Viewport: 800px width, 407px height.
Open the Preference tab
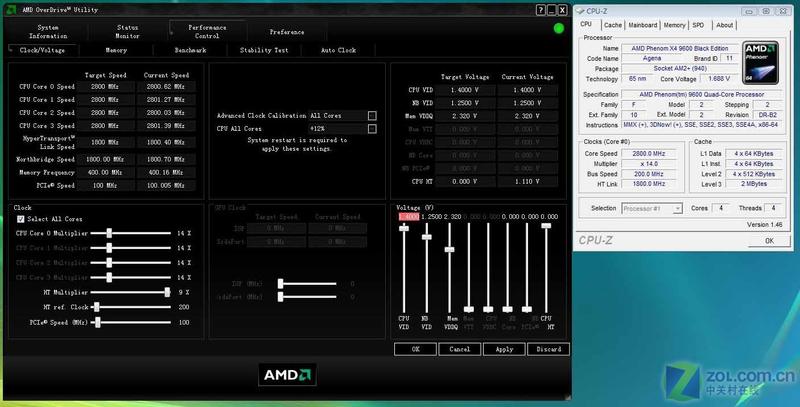pyautogui.click(x=287, y=32)
